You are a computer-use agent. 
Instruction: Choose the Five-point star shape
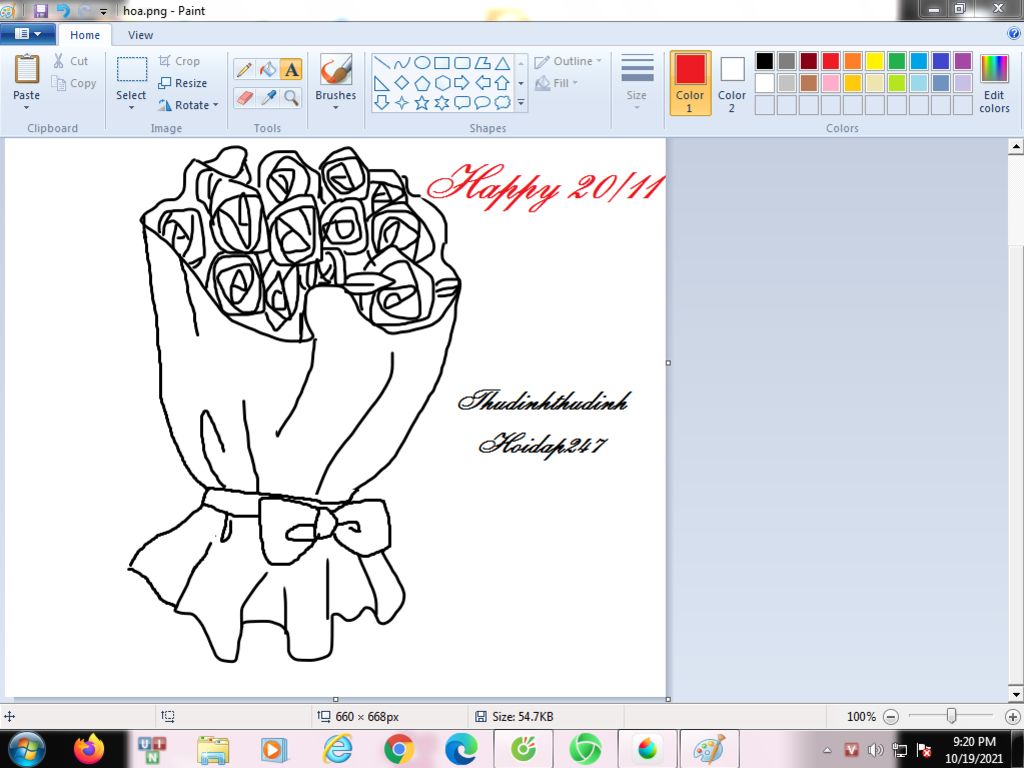(x=423, y=103)
